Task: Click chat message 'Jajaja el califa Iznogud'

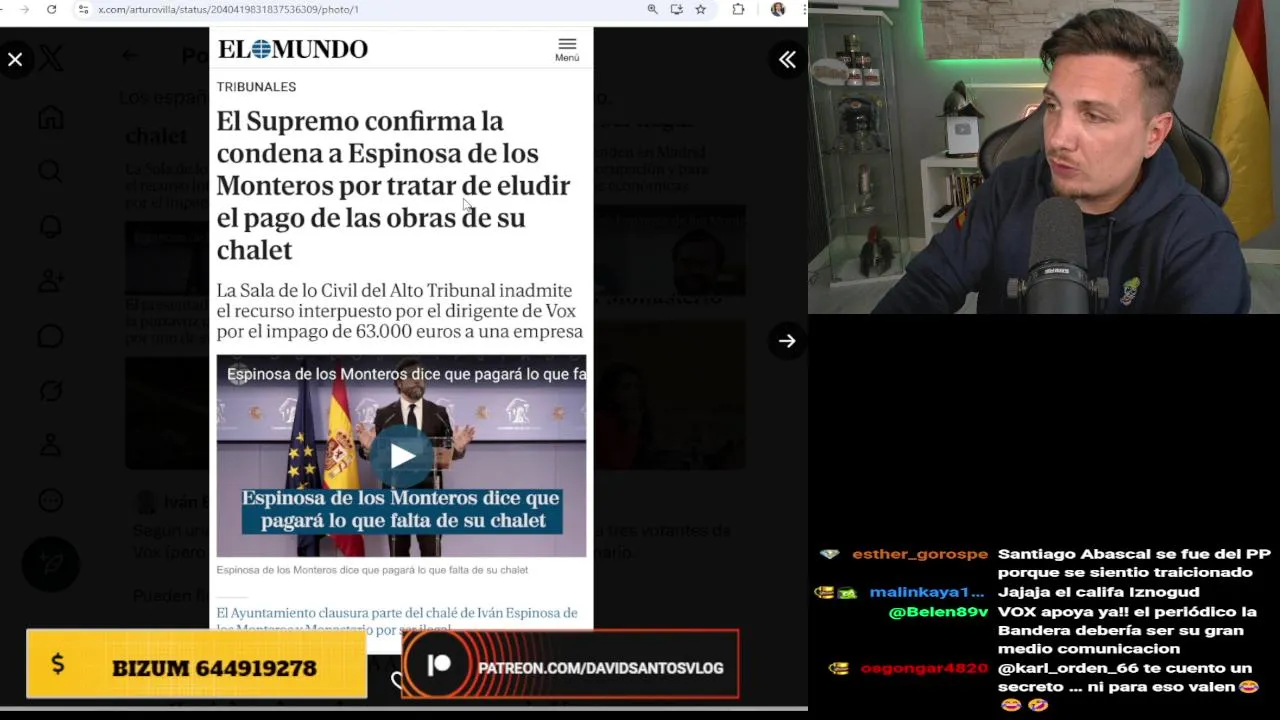Action: pyautogui.click(x=1098, y=592)
